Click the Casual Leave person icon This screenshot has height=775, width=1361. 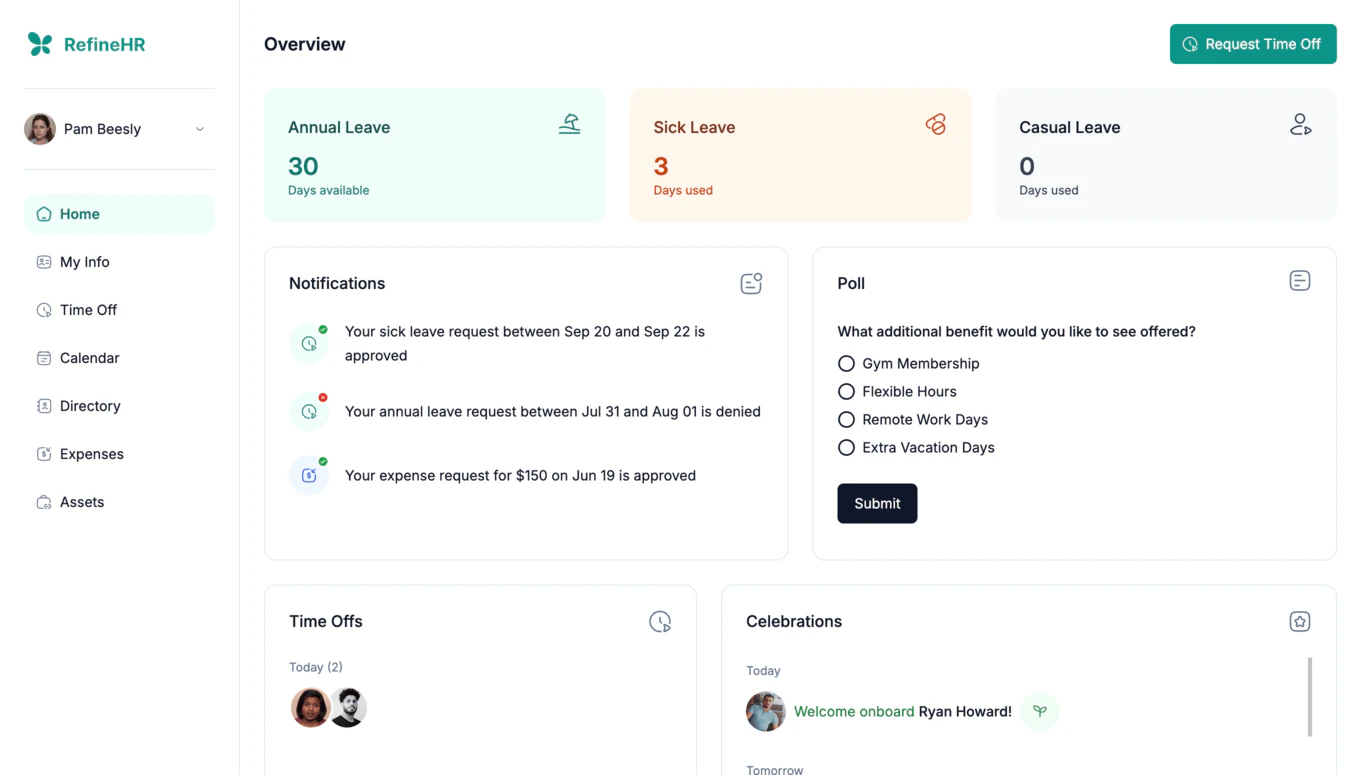pos(1300,125)
